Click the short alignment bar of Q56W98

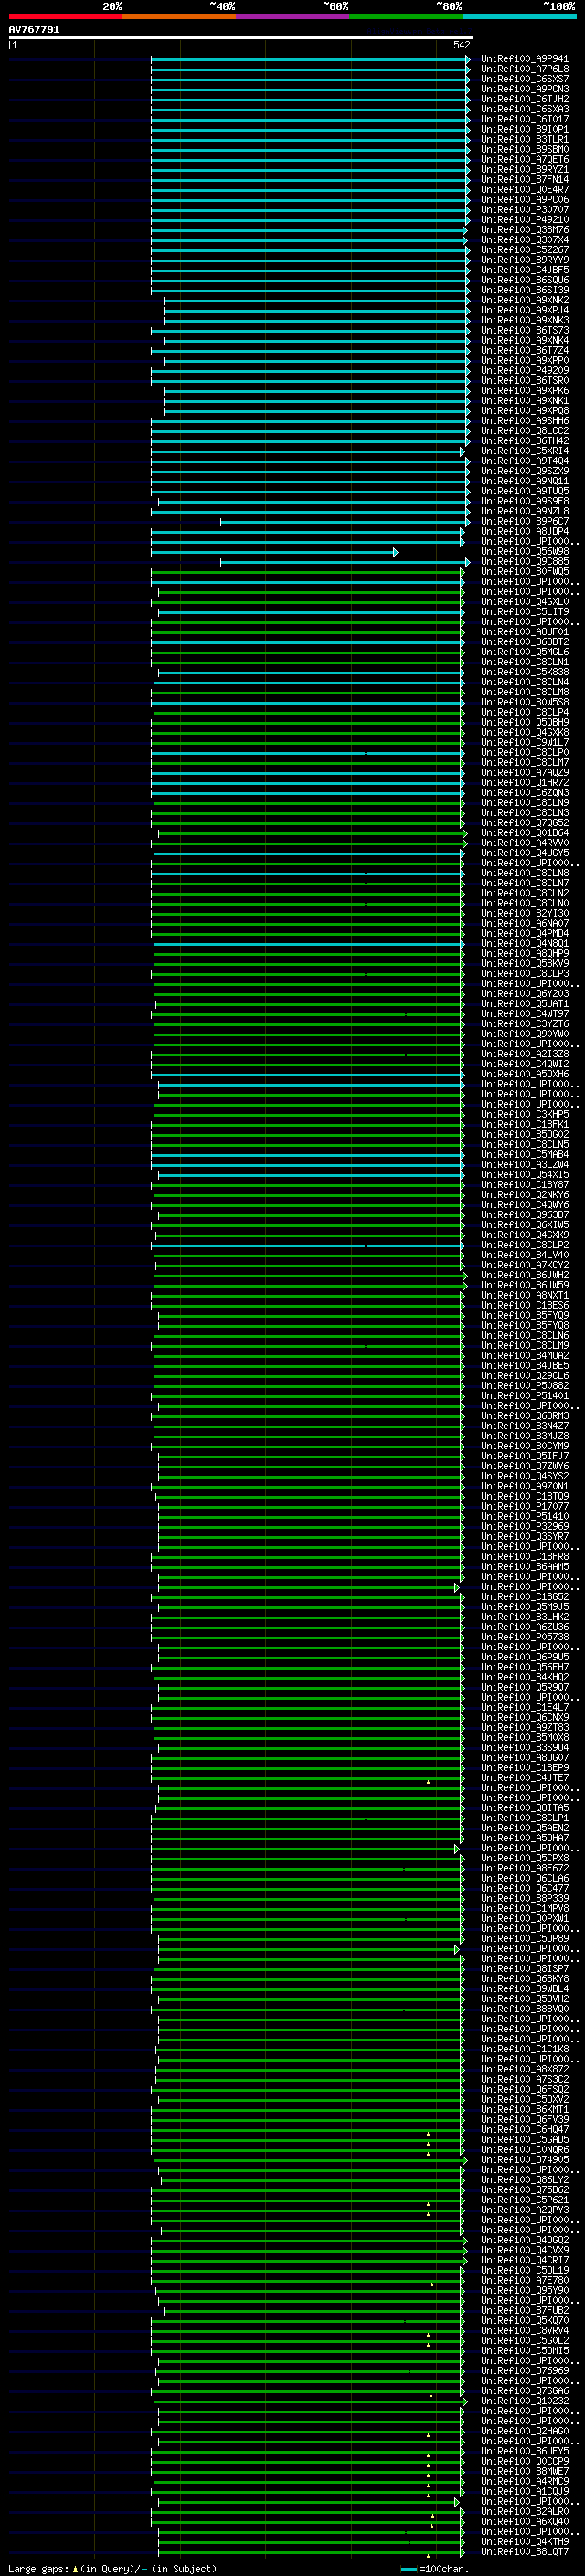pyautogui.click(x=274, y=552)
